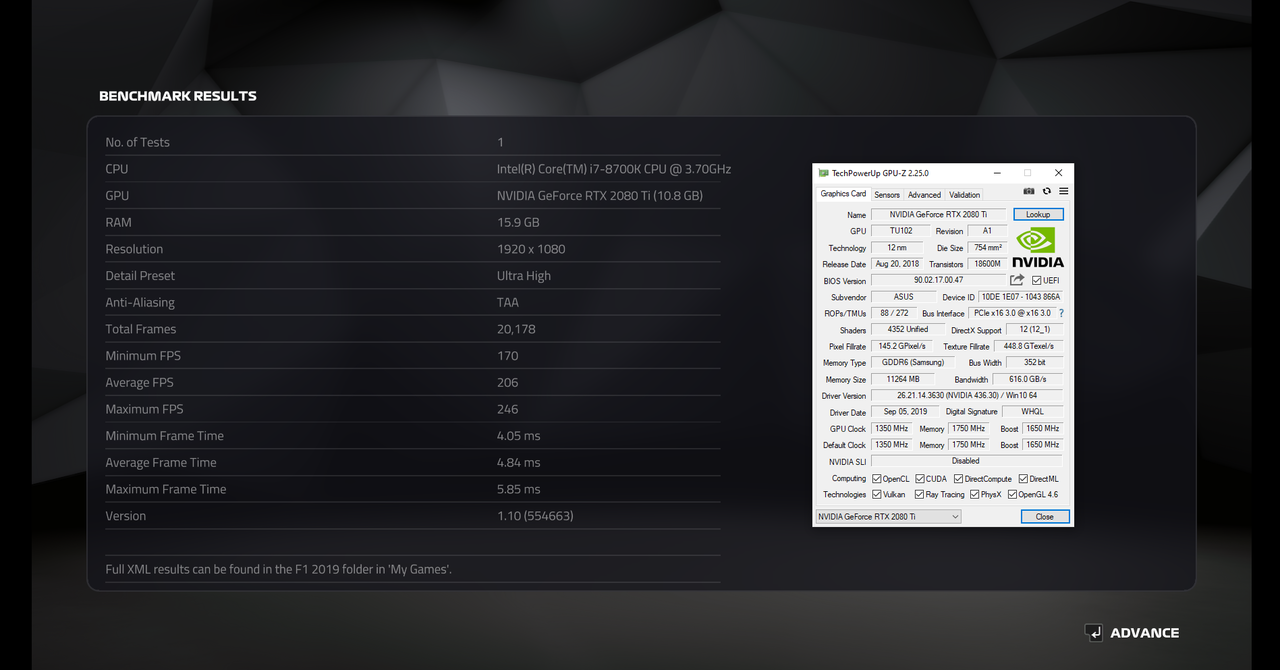Image resolution: width=1280 pixels, height=670 pixels.
Task: Click the Minimum FPS value 170
Action: coord(508,355)
